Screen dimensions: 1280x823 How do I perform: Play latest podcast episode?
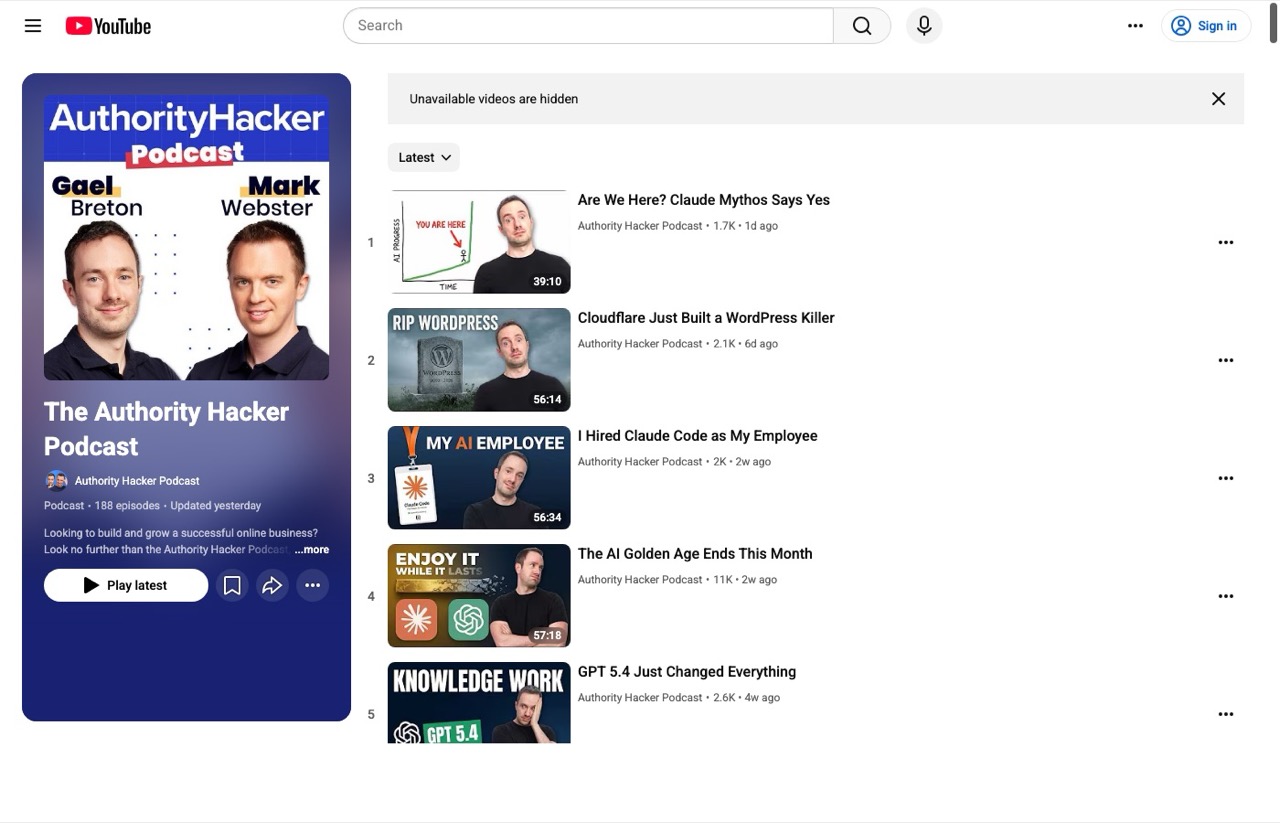tap(126, 585)
